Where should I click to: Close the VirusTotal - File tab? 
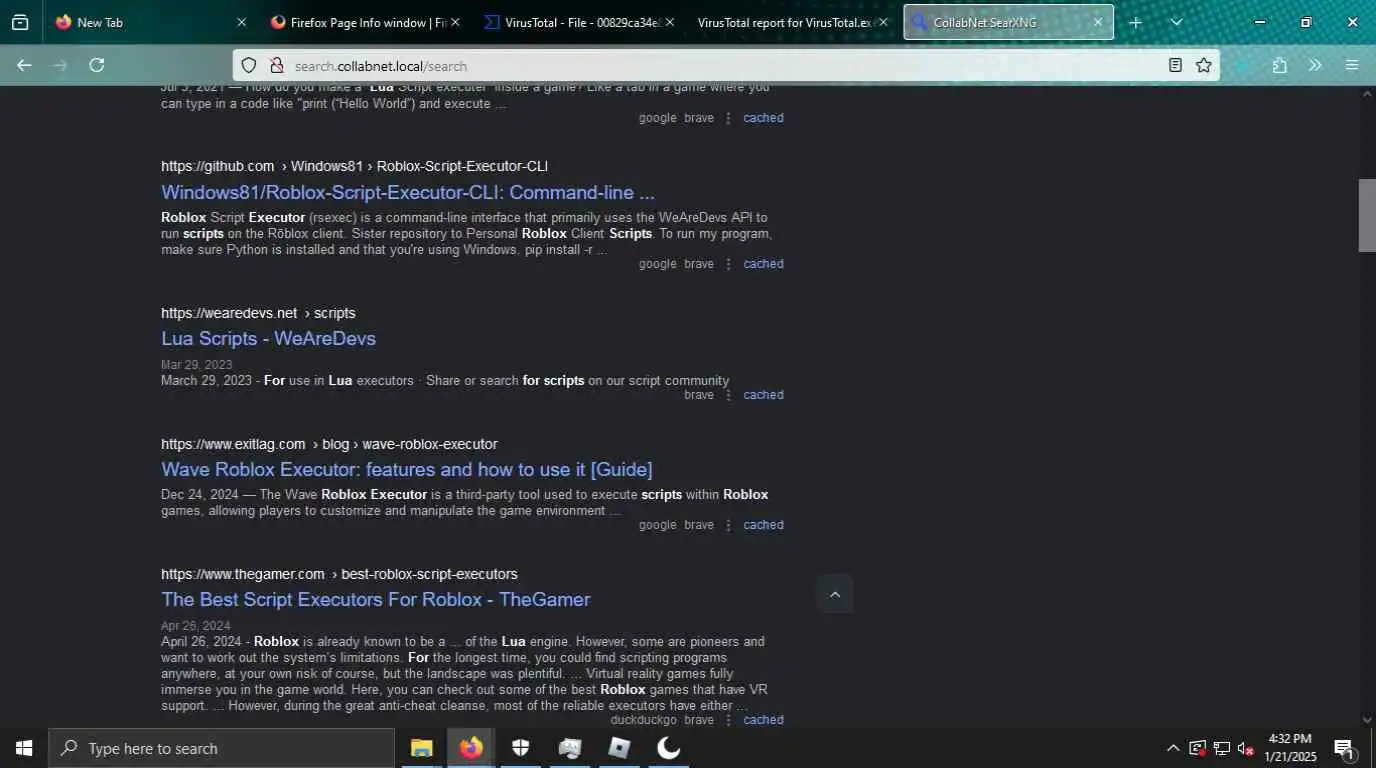(x=669, y=22)
